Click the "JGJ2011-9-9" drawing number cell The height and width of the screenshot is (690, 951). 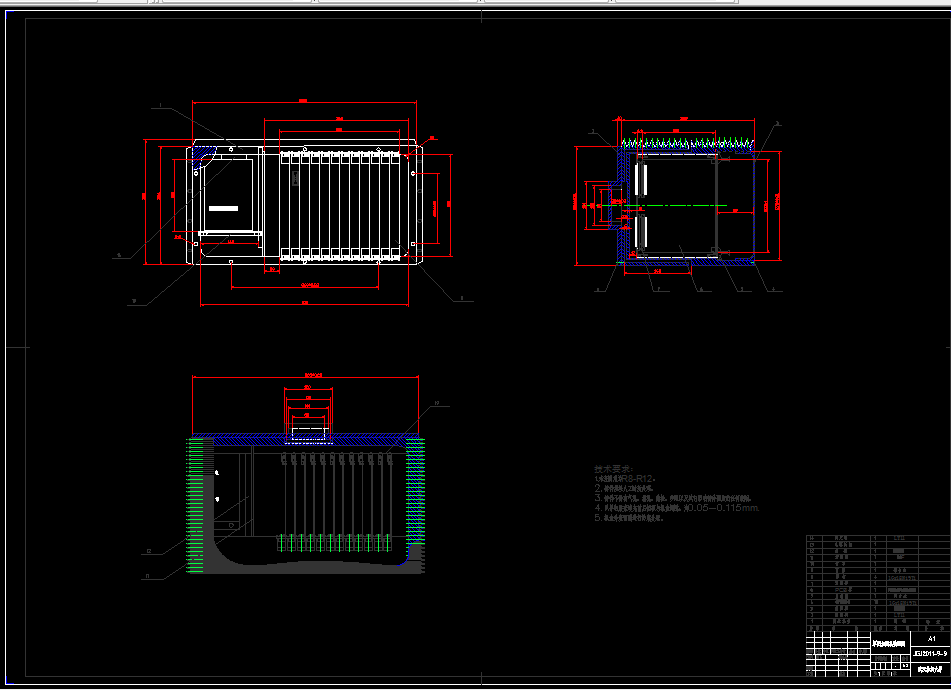point(931,654)
